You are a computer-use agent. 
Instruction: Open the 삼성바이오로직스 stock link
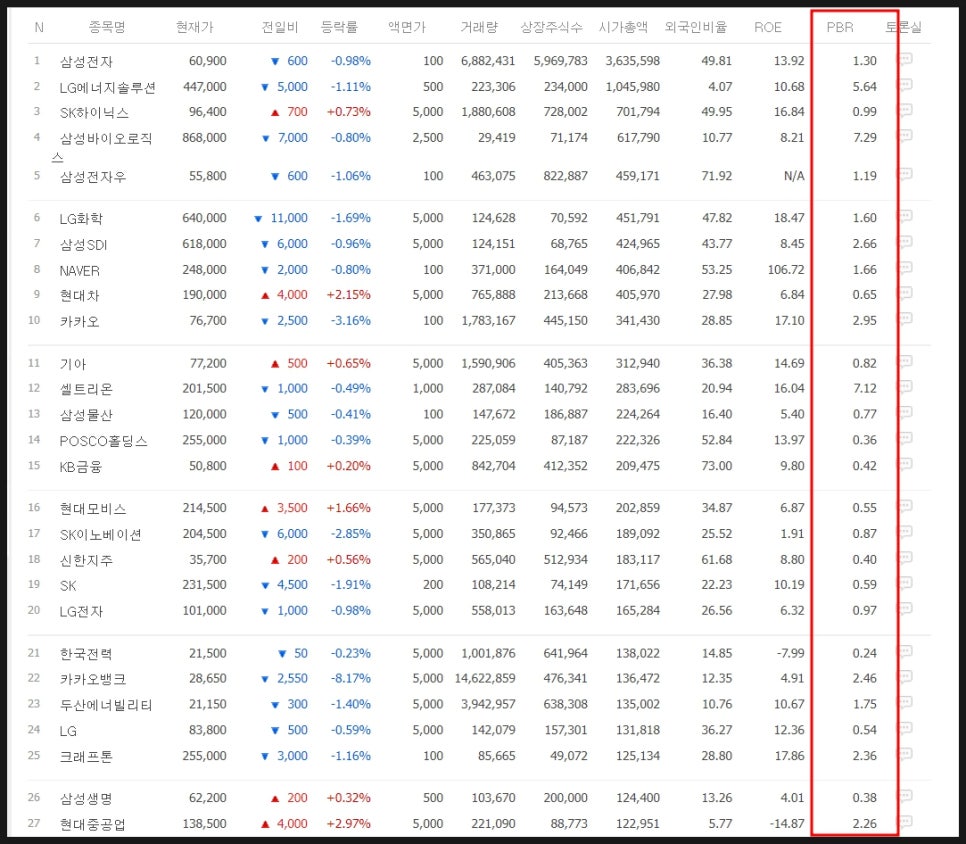(102, 147)
